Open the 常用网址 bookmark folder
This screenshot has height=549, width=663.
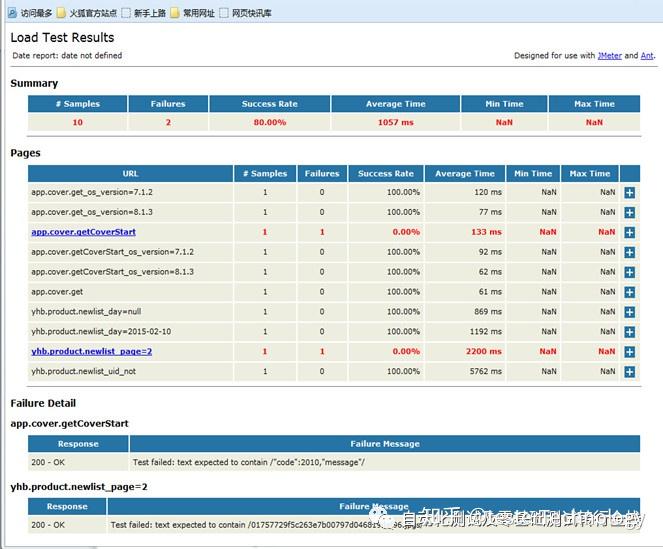pos(193,13)
